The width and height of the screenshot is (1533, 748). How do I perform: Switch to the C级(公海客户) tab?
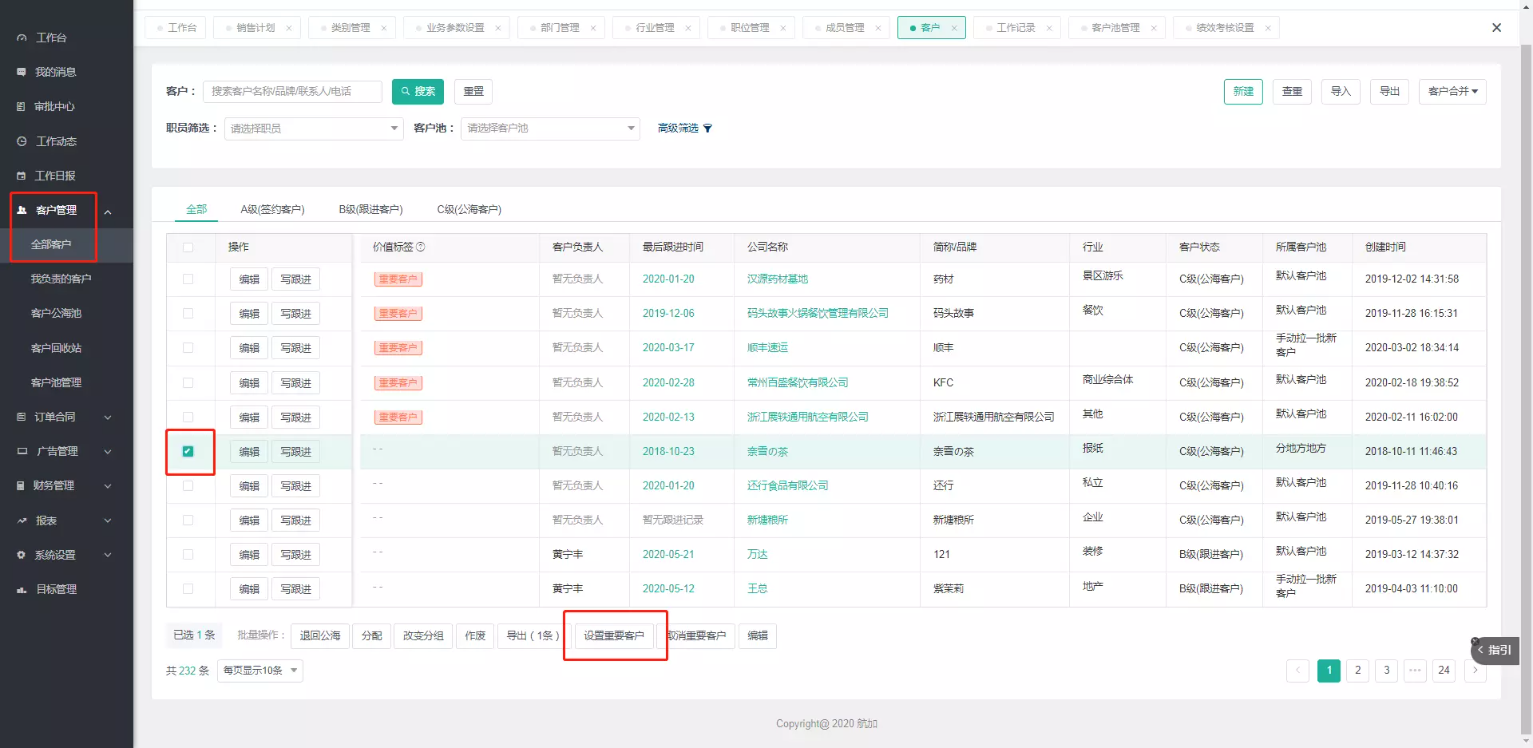pyautogui.click(x=469, y=210)
